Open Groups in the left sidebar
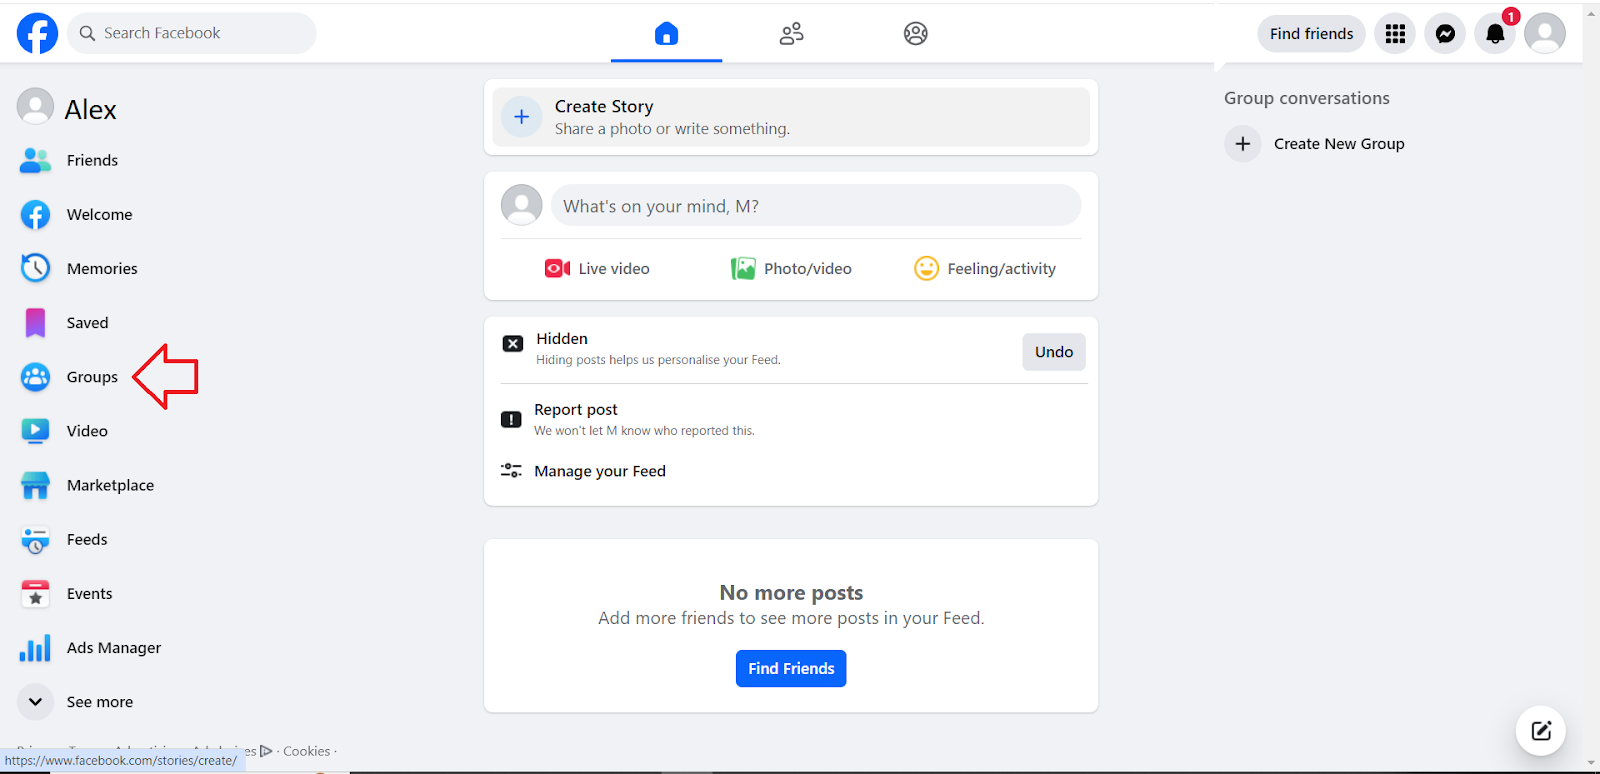This screenshot has height=774, width=1600. 69,377
